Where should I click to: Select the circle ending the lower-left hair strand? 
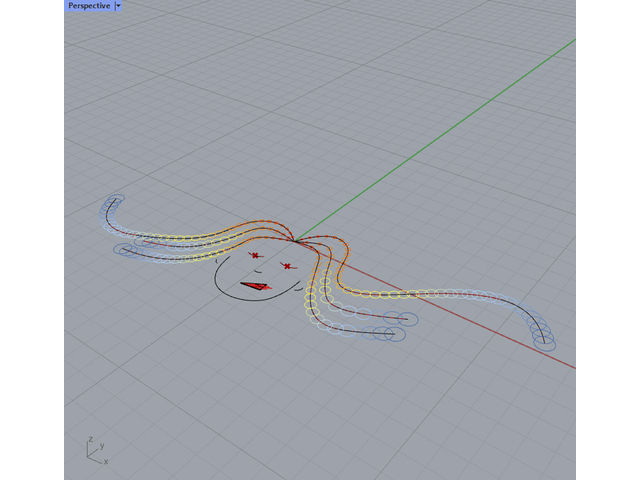click(123, 249)
